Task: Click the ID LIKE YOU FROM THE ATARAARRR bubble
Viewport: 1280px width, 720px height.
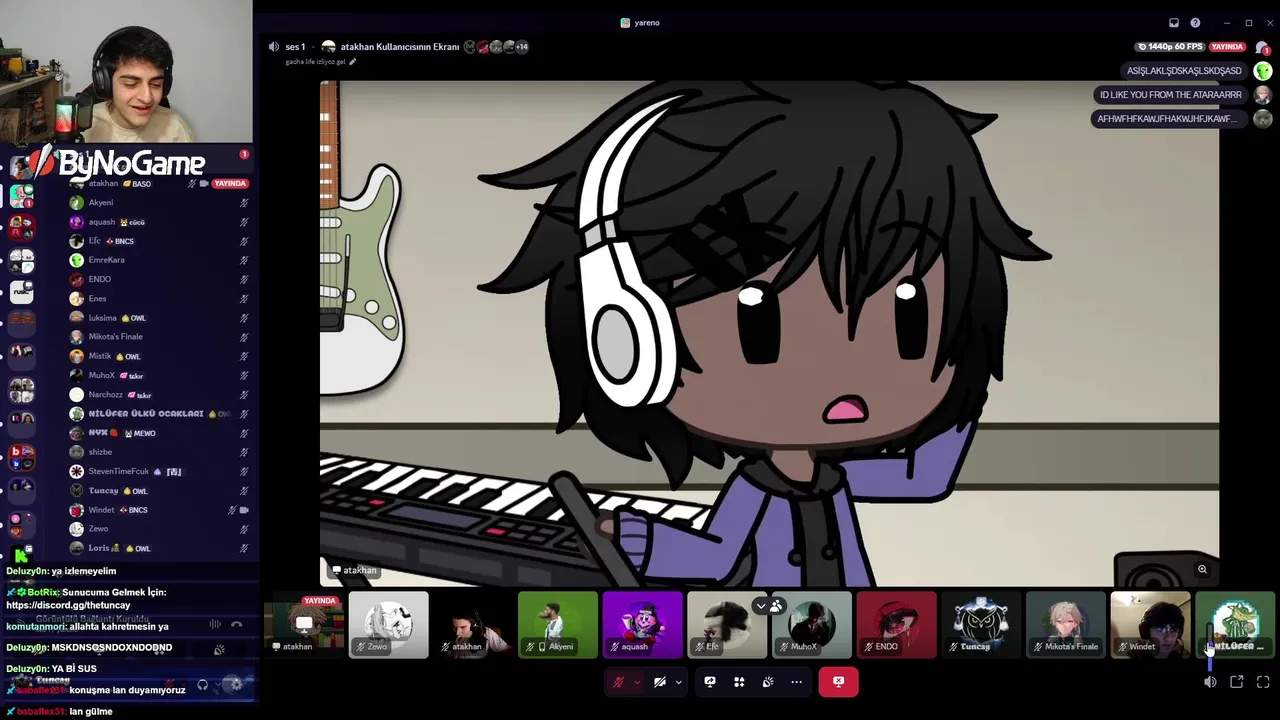Action: pyautogui.click(x=1171, y=95)
